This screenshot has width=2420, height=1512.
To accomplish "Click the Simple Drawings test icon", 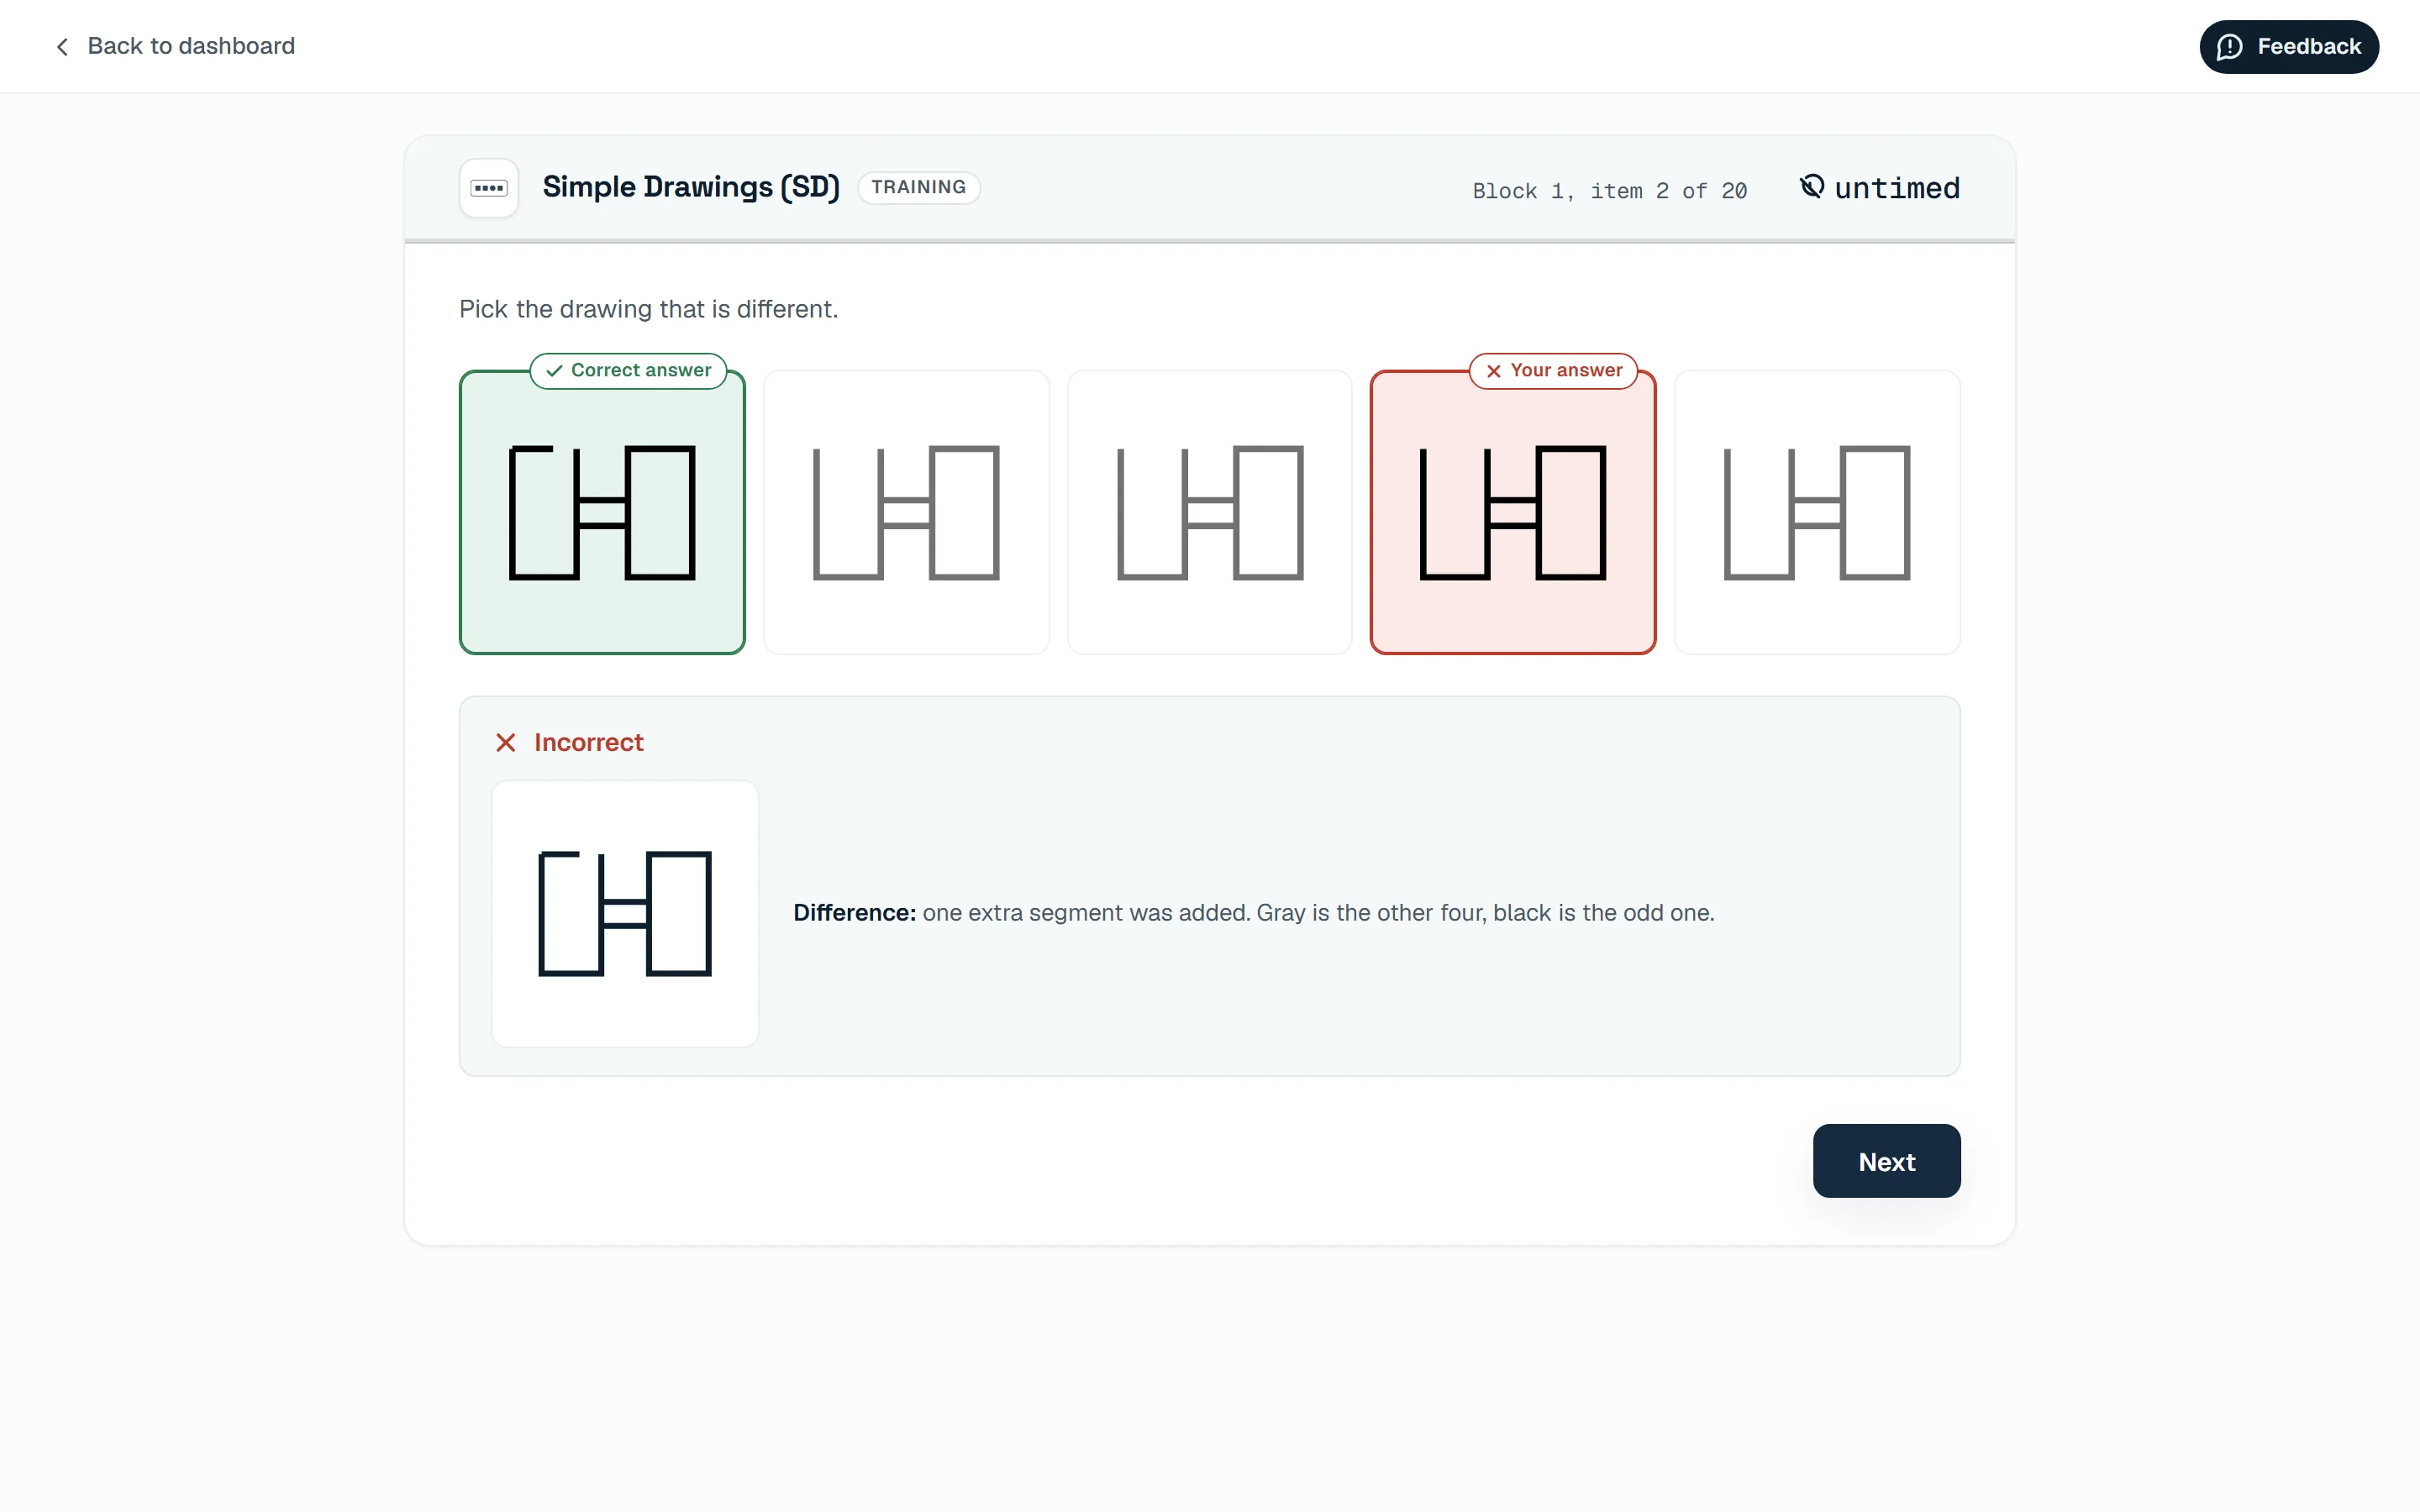I will [x=489, y=188].
